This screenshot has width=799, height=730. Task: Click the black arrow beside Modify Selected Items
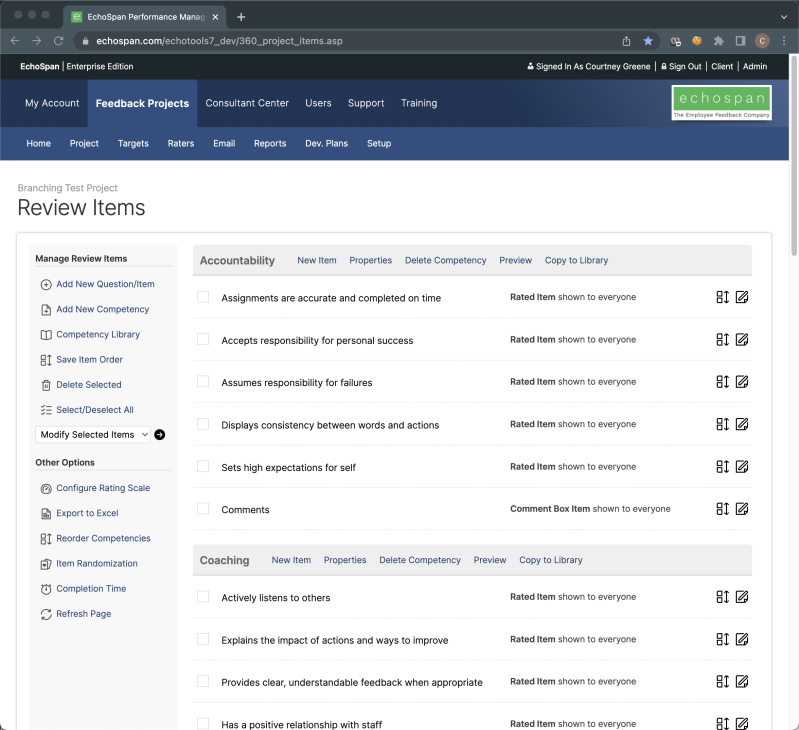point(160,435)
